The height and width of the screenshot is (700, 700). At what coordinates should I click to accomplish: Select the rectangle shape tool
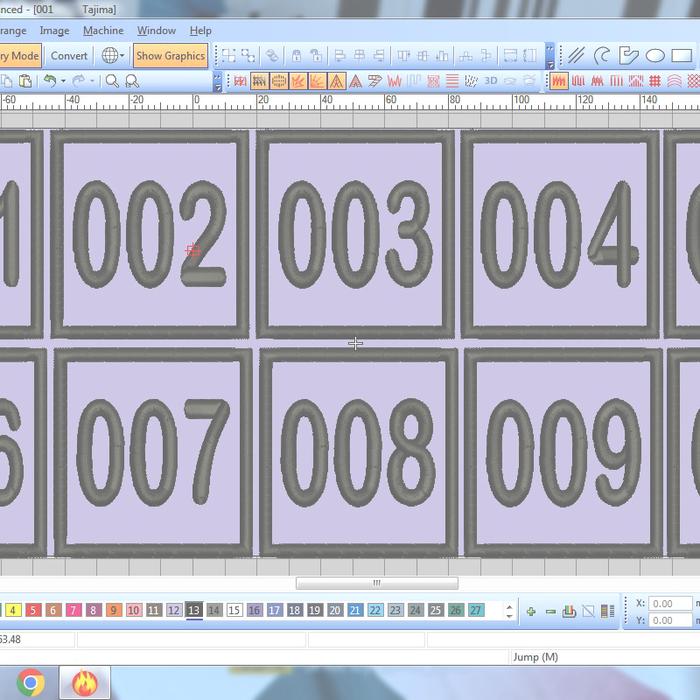tap(682, 56)
